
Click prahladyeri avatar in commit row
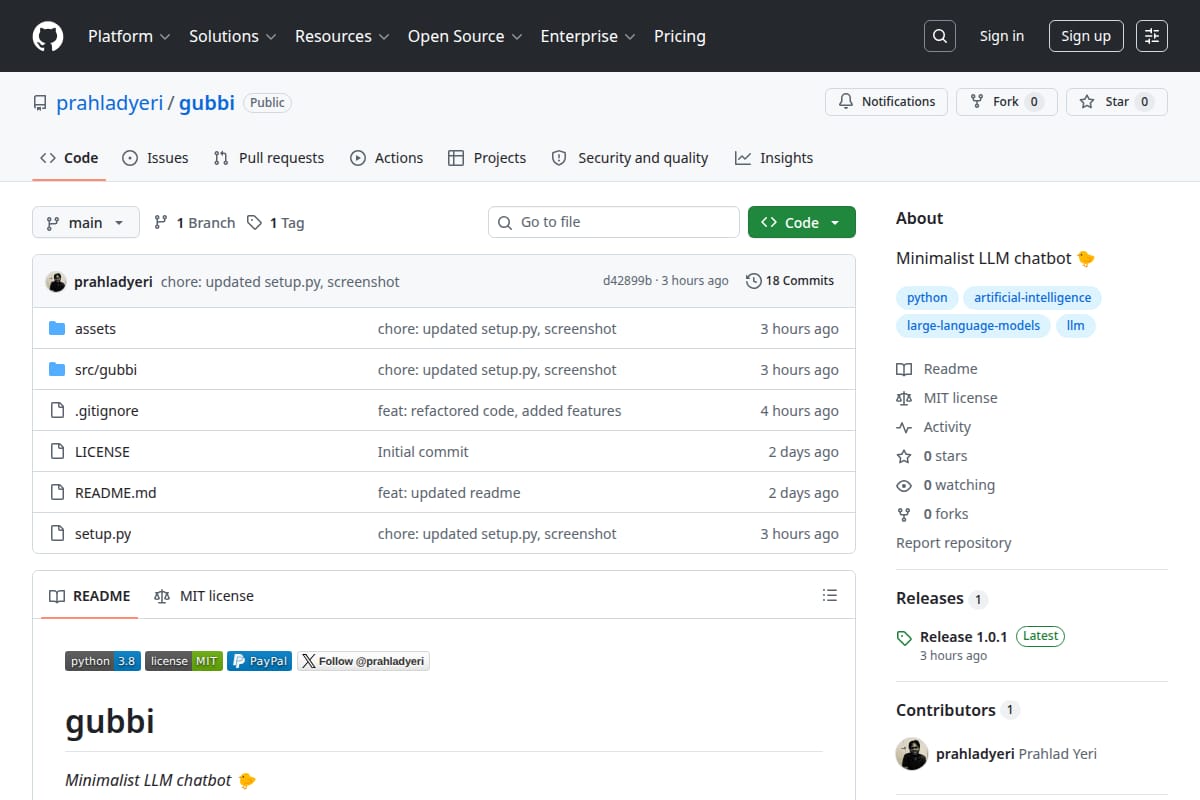pos(56,281)
